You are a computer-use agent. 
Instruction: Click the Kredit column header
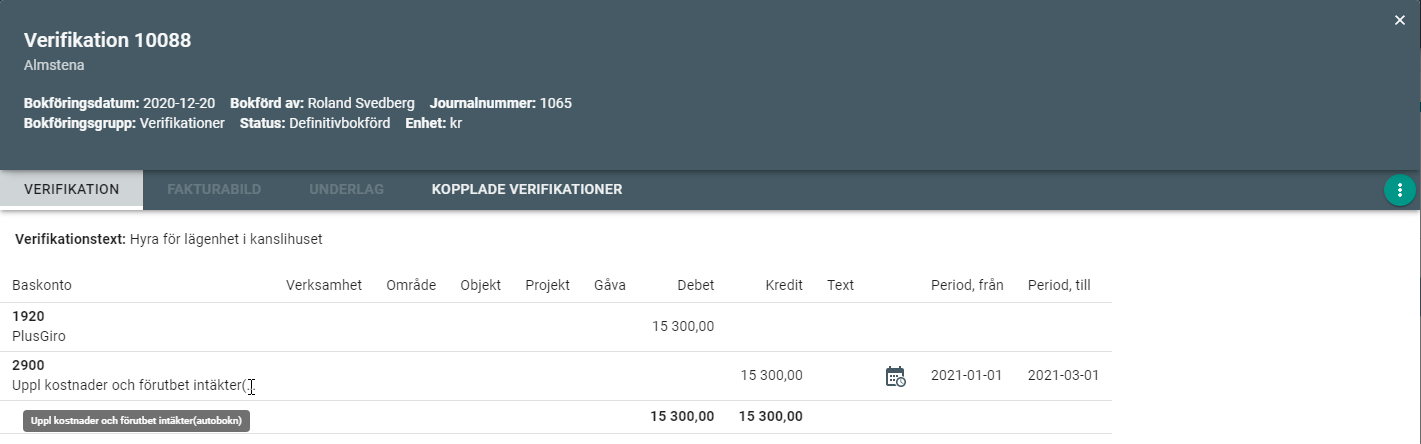[x=784, y=285]
